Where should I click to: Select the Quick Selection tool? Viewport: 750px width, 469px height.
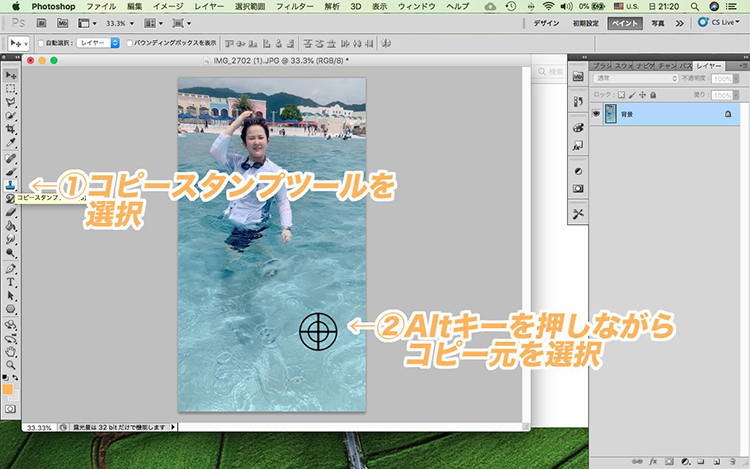pyautogui.click(x=11, y=116)
